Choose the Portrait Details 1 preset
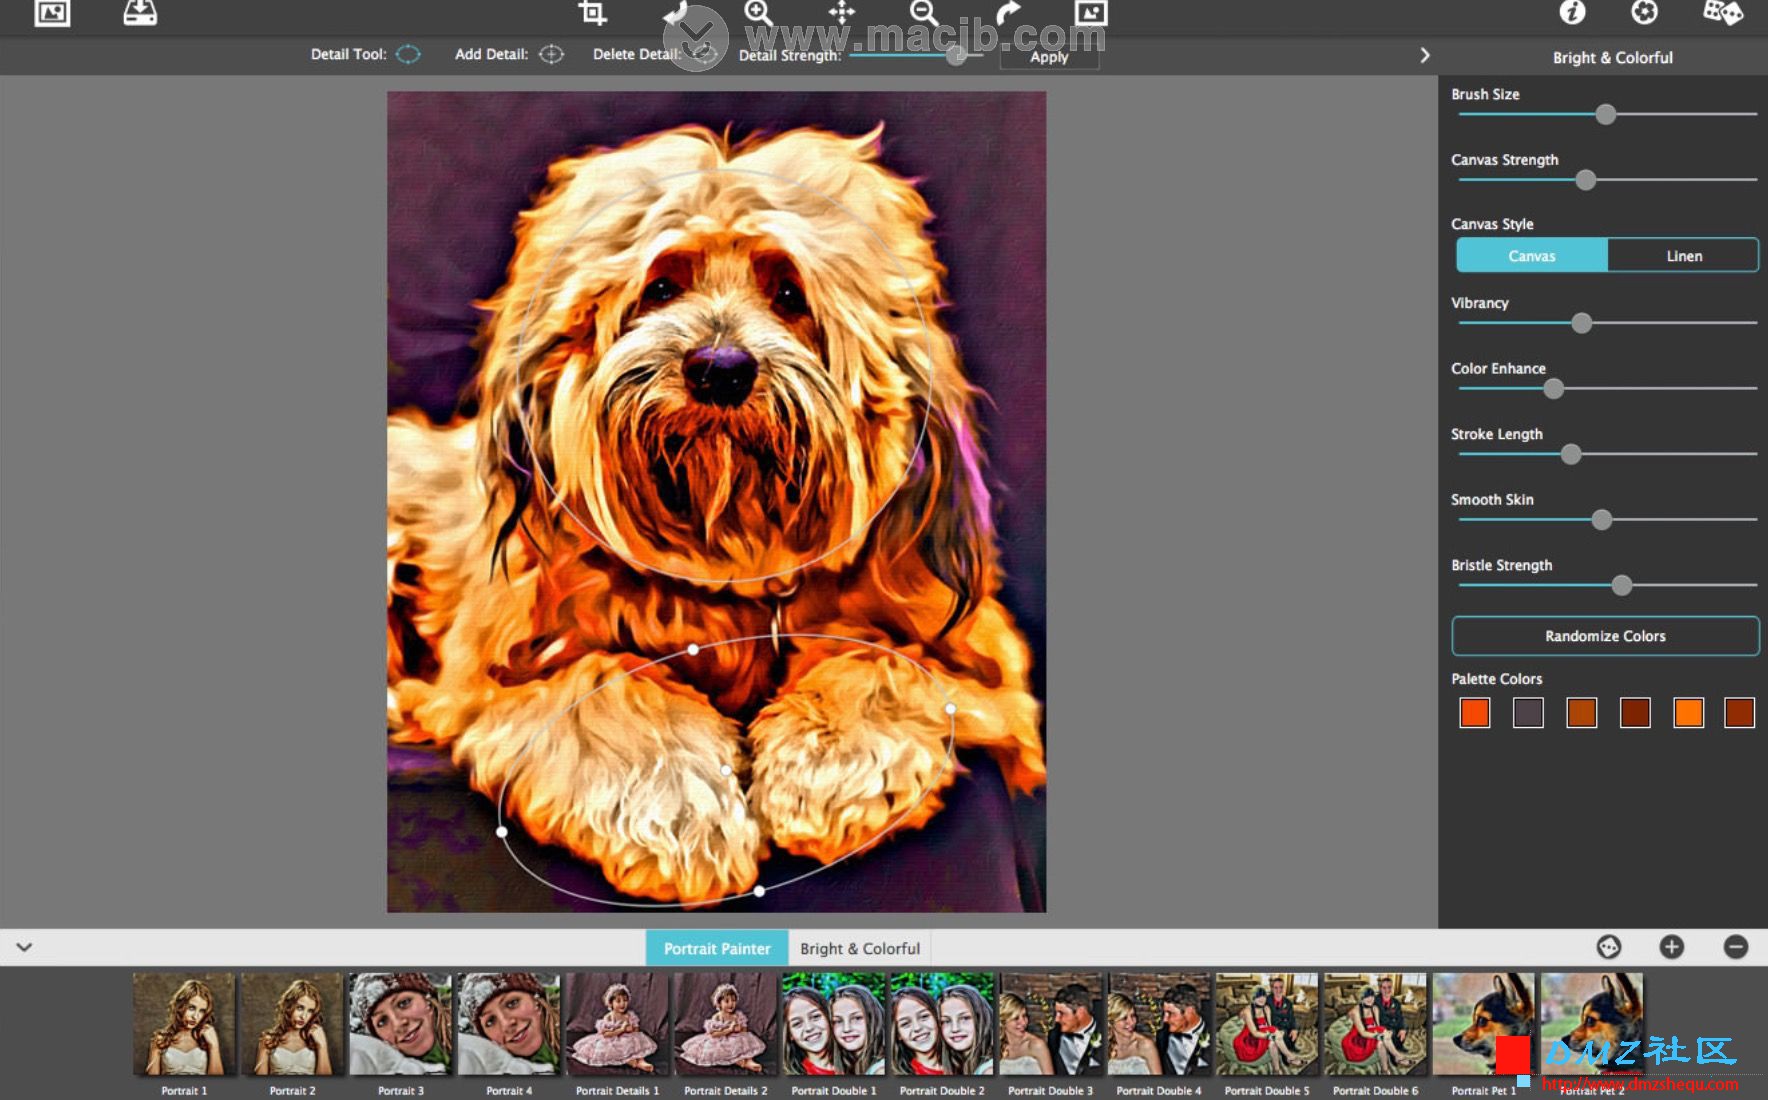1768x1100 pixels. 617,1025
